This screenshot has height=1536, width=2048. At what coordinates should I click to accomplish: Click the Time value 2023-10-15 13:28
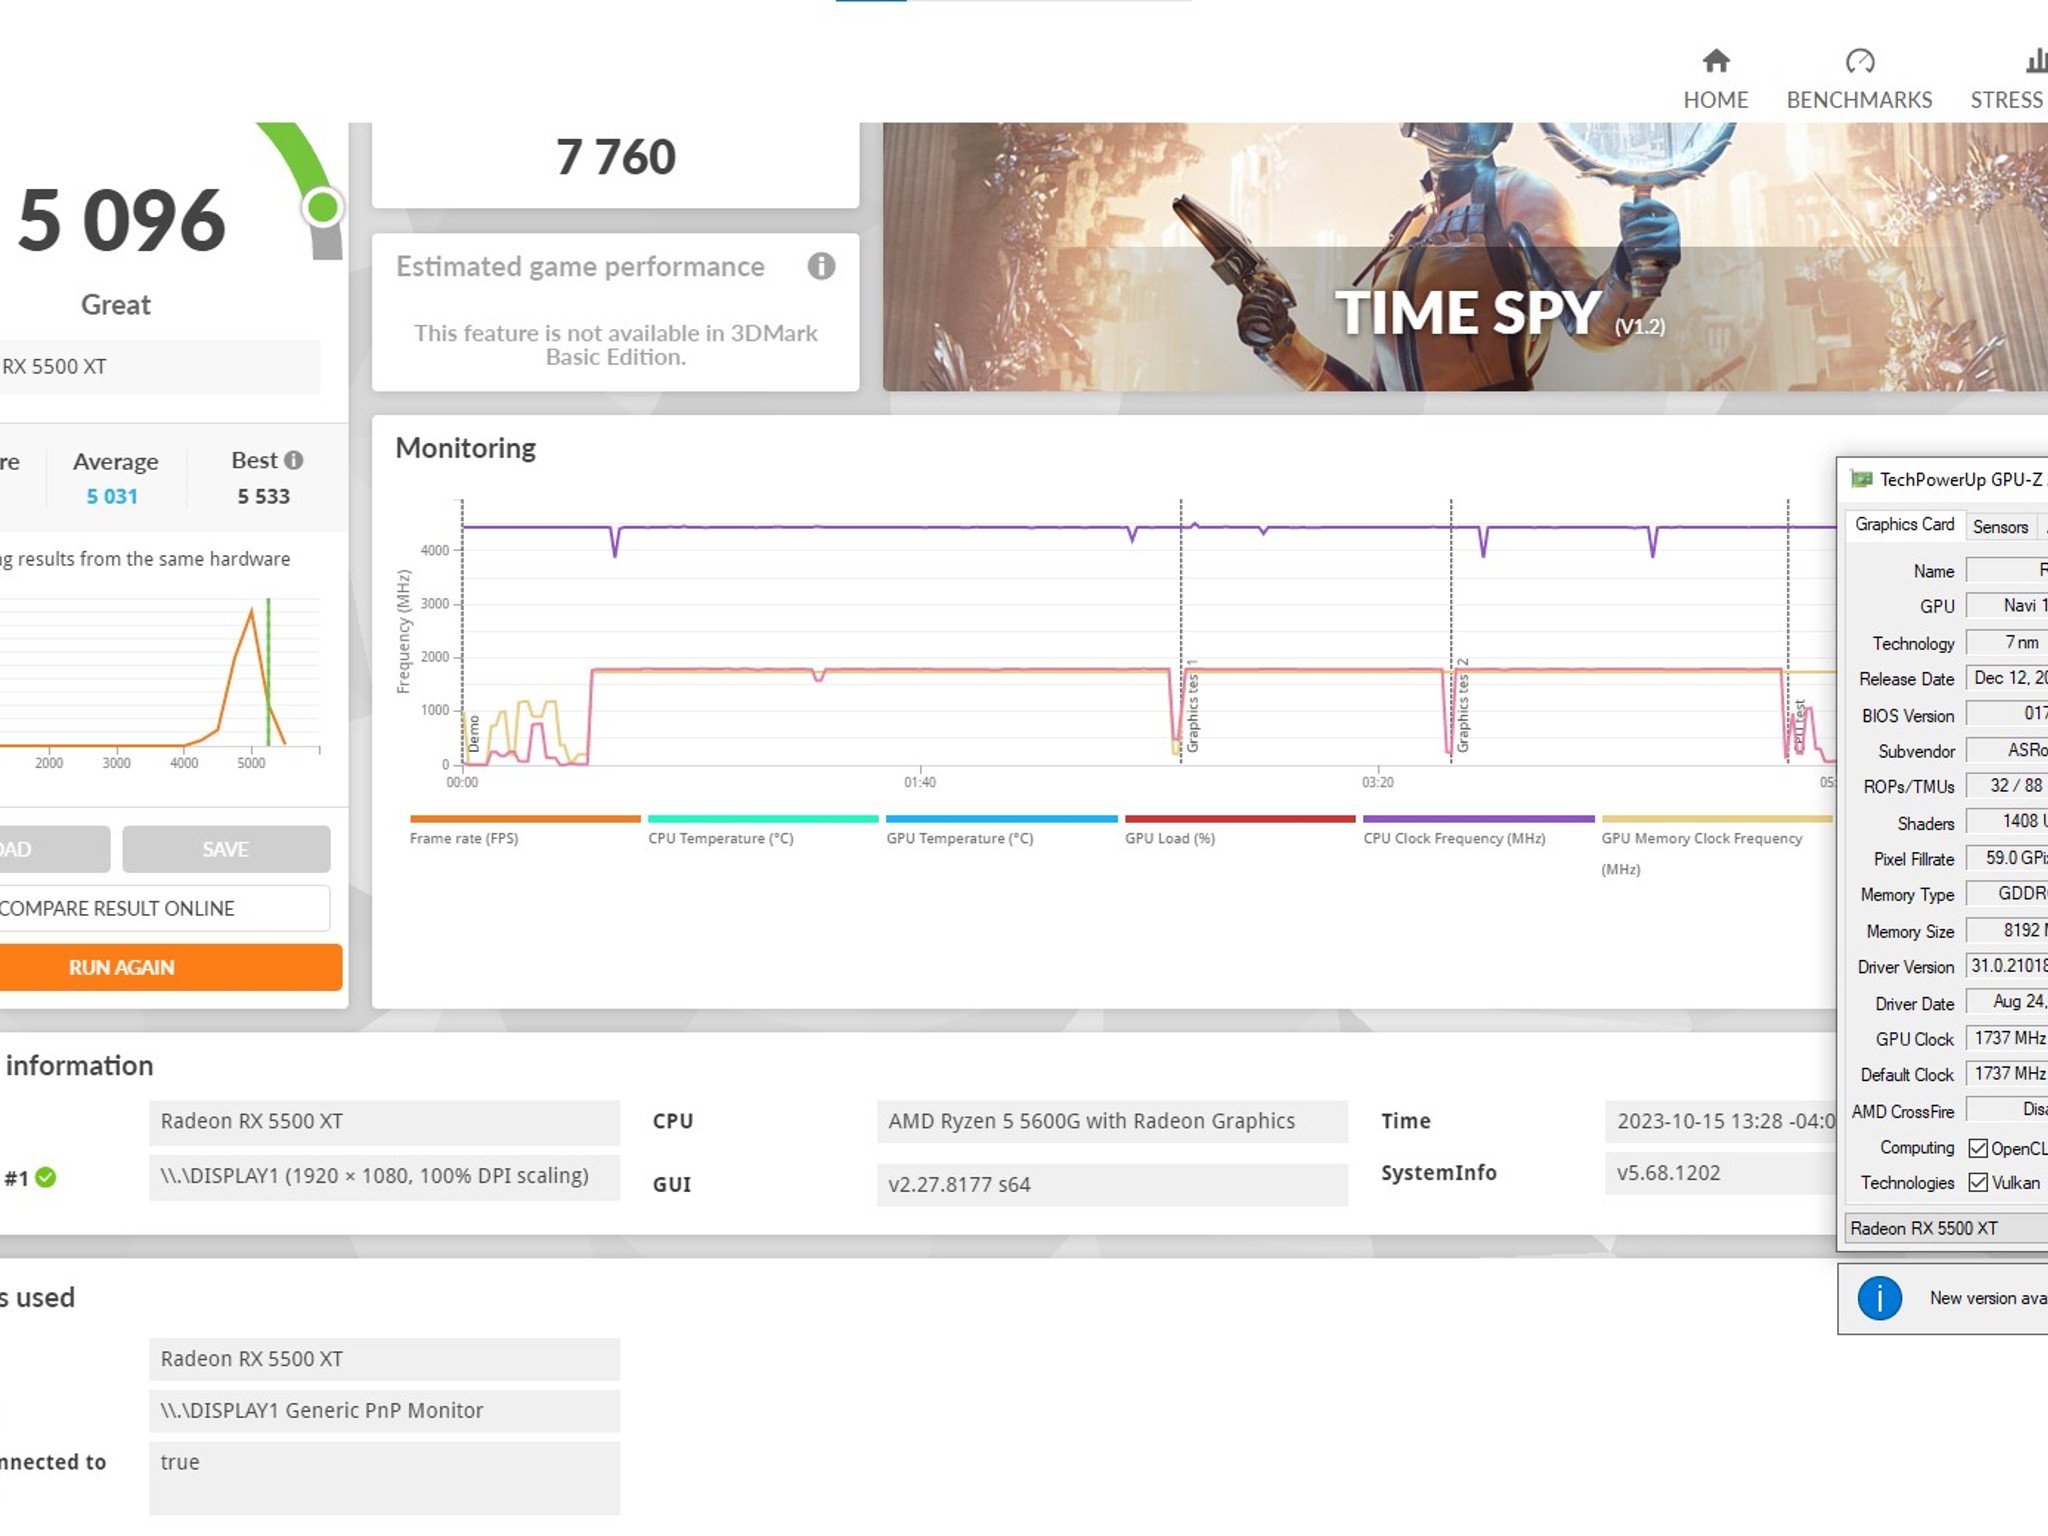pos(1722,1121)
